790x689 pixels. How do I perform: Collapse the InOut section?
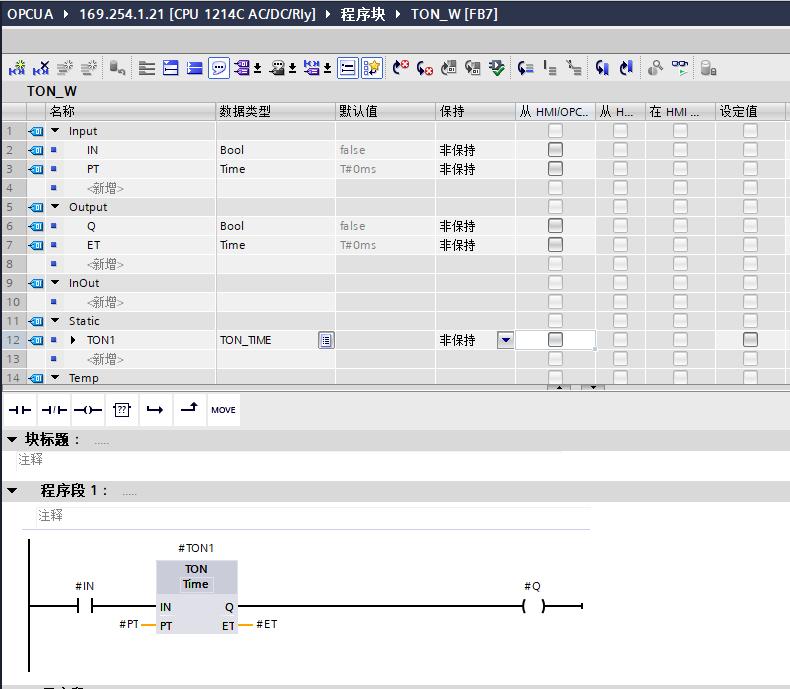55,283
